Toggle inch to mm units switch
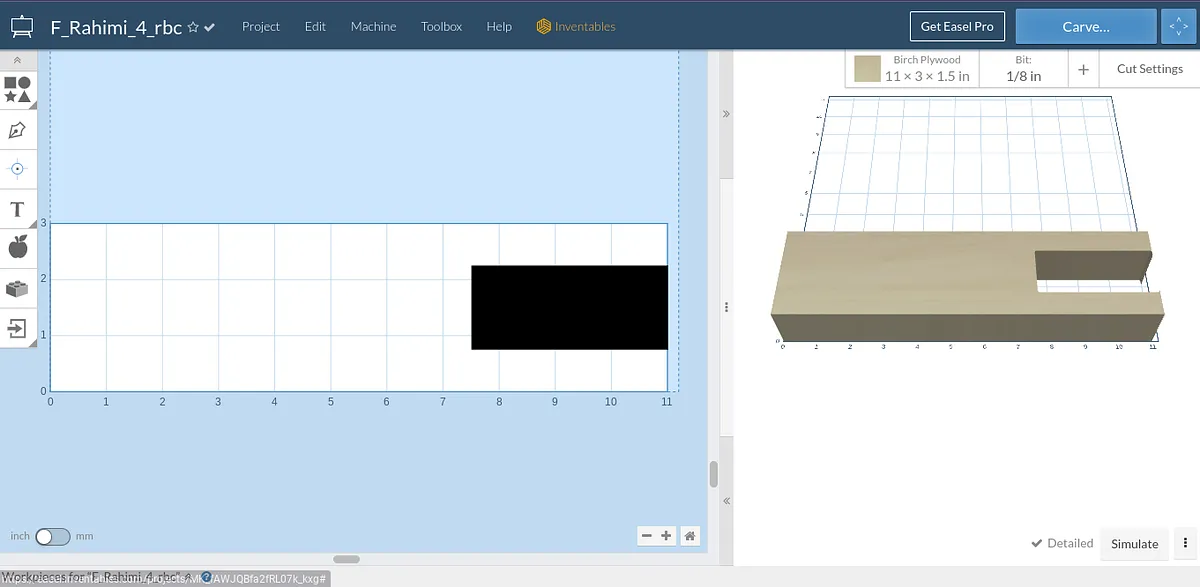 52,537
